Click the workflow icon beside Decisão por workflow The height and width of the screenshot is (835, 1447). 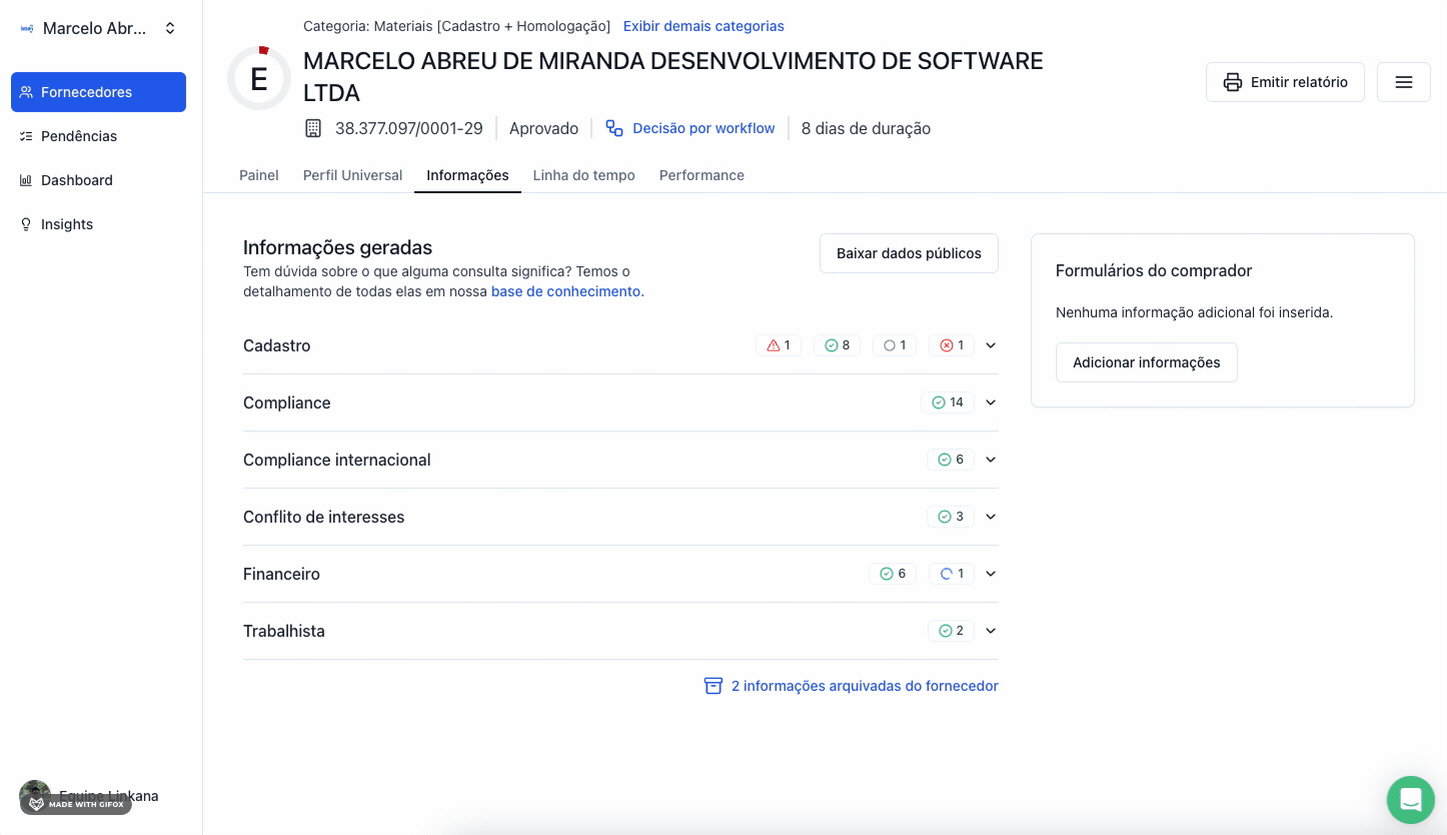[x=614, y=128]
